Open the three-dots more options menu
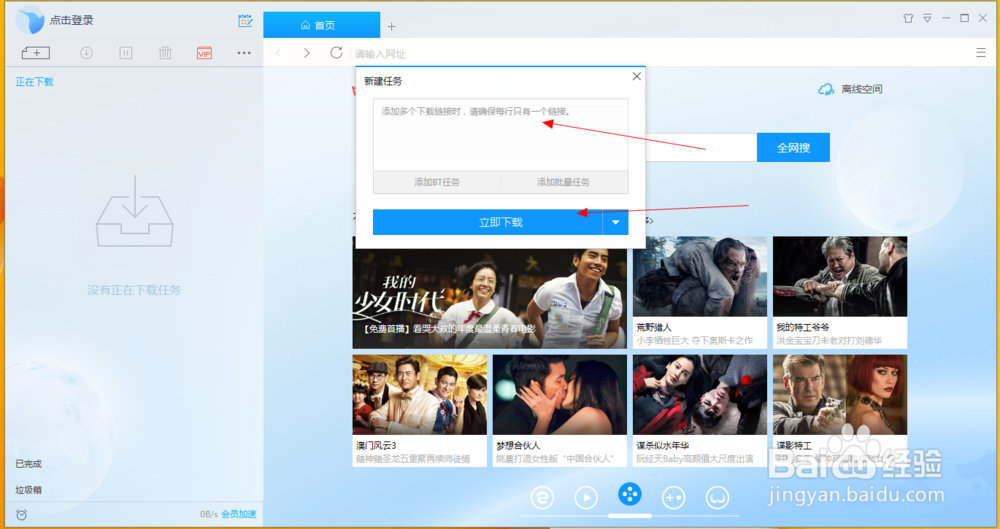The height and width of the screenshot is (529, 1000). (244, 53)
